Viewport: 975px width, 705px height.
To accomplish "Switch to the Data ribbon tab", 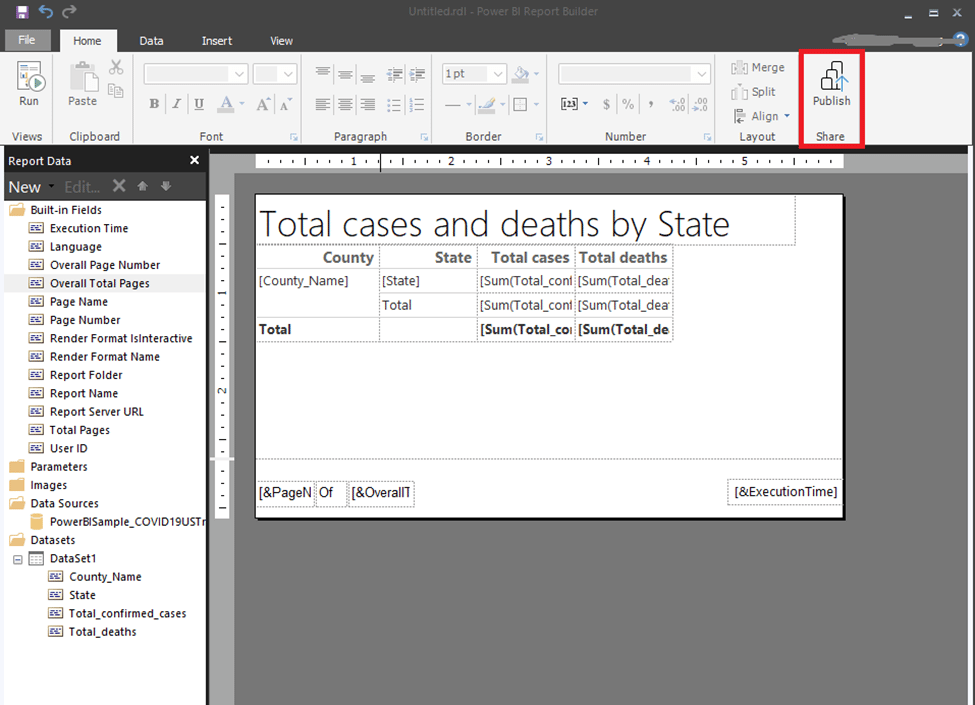I will point(151,40).
